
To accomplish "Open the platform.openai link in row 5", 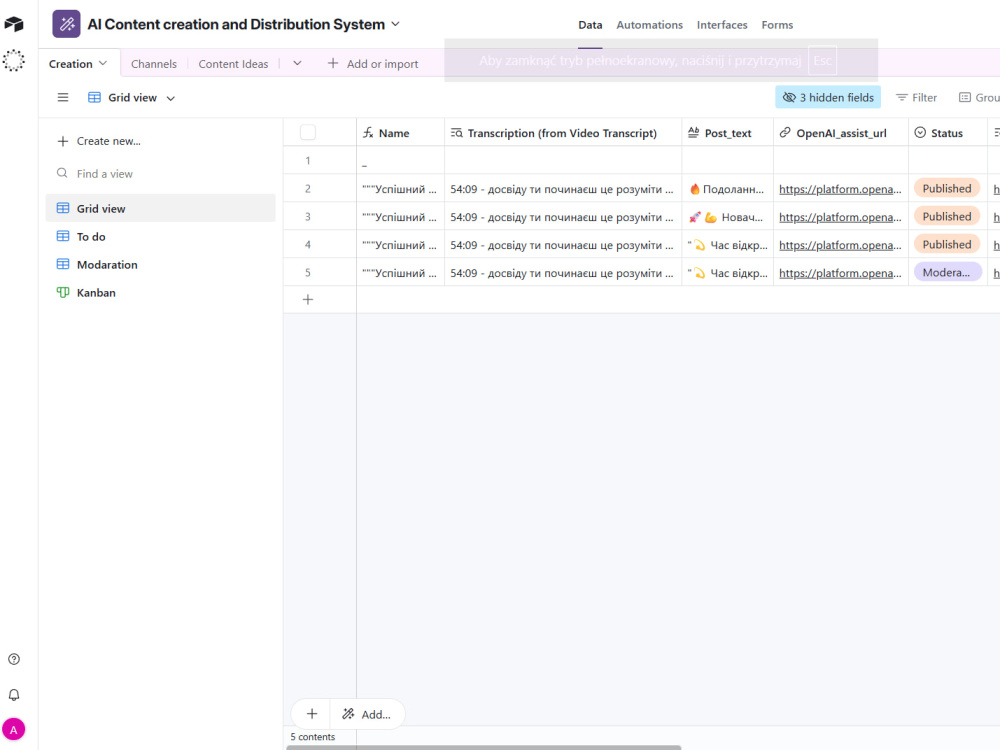I will (840, 274).
